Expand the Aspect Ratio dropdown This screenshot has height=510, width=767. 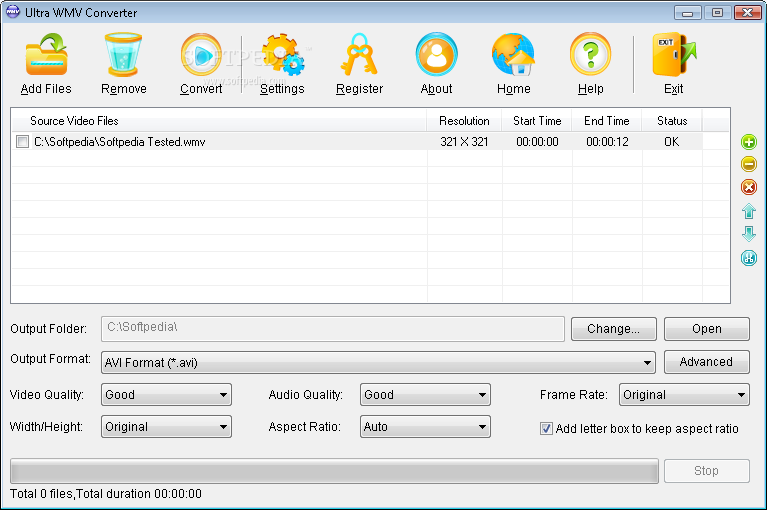425,427
